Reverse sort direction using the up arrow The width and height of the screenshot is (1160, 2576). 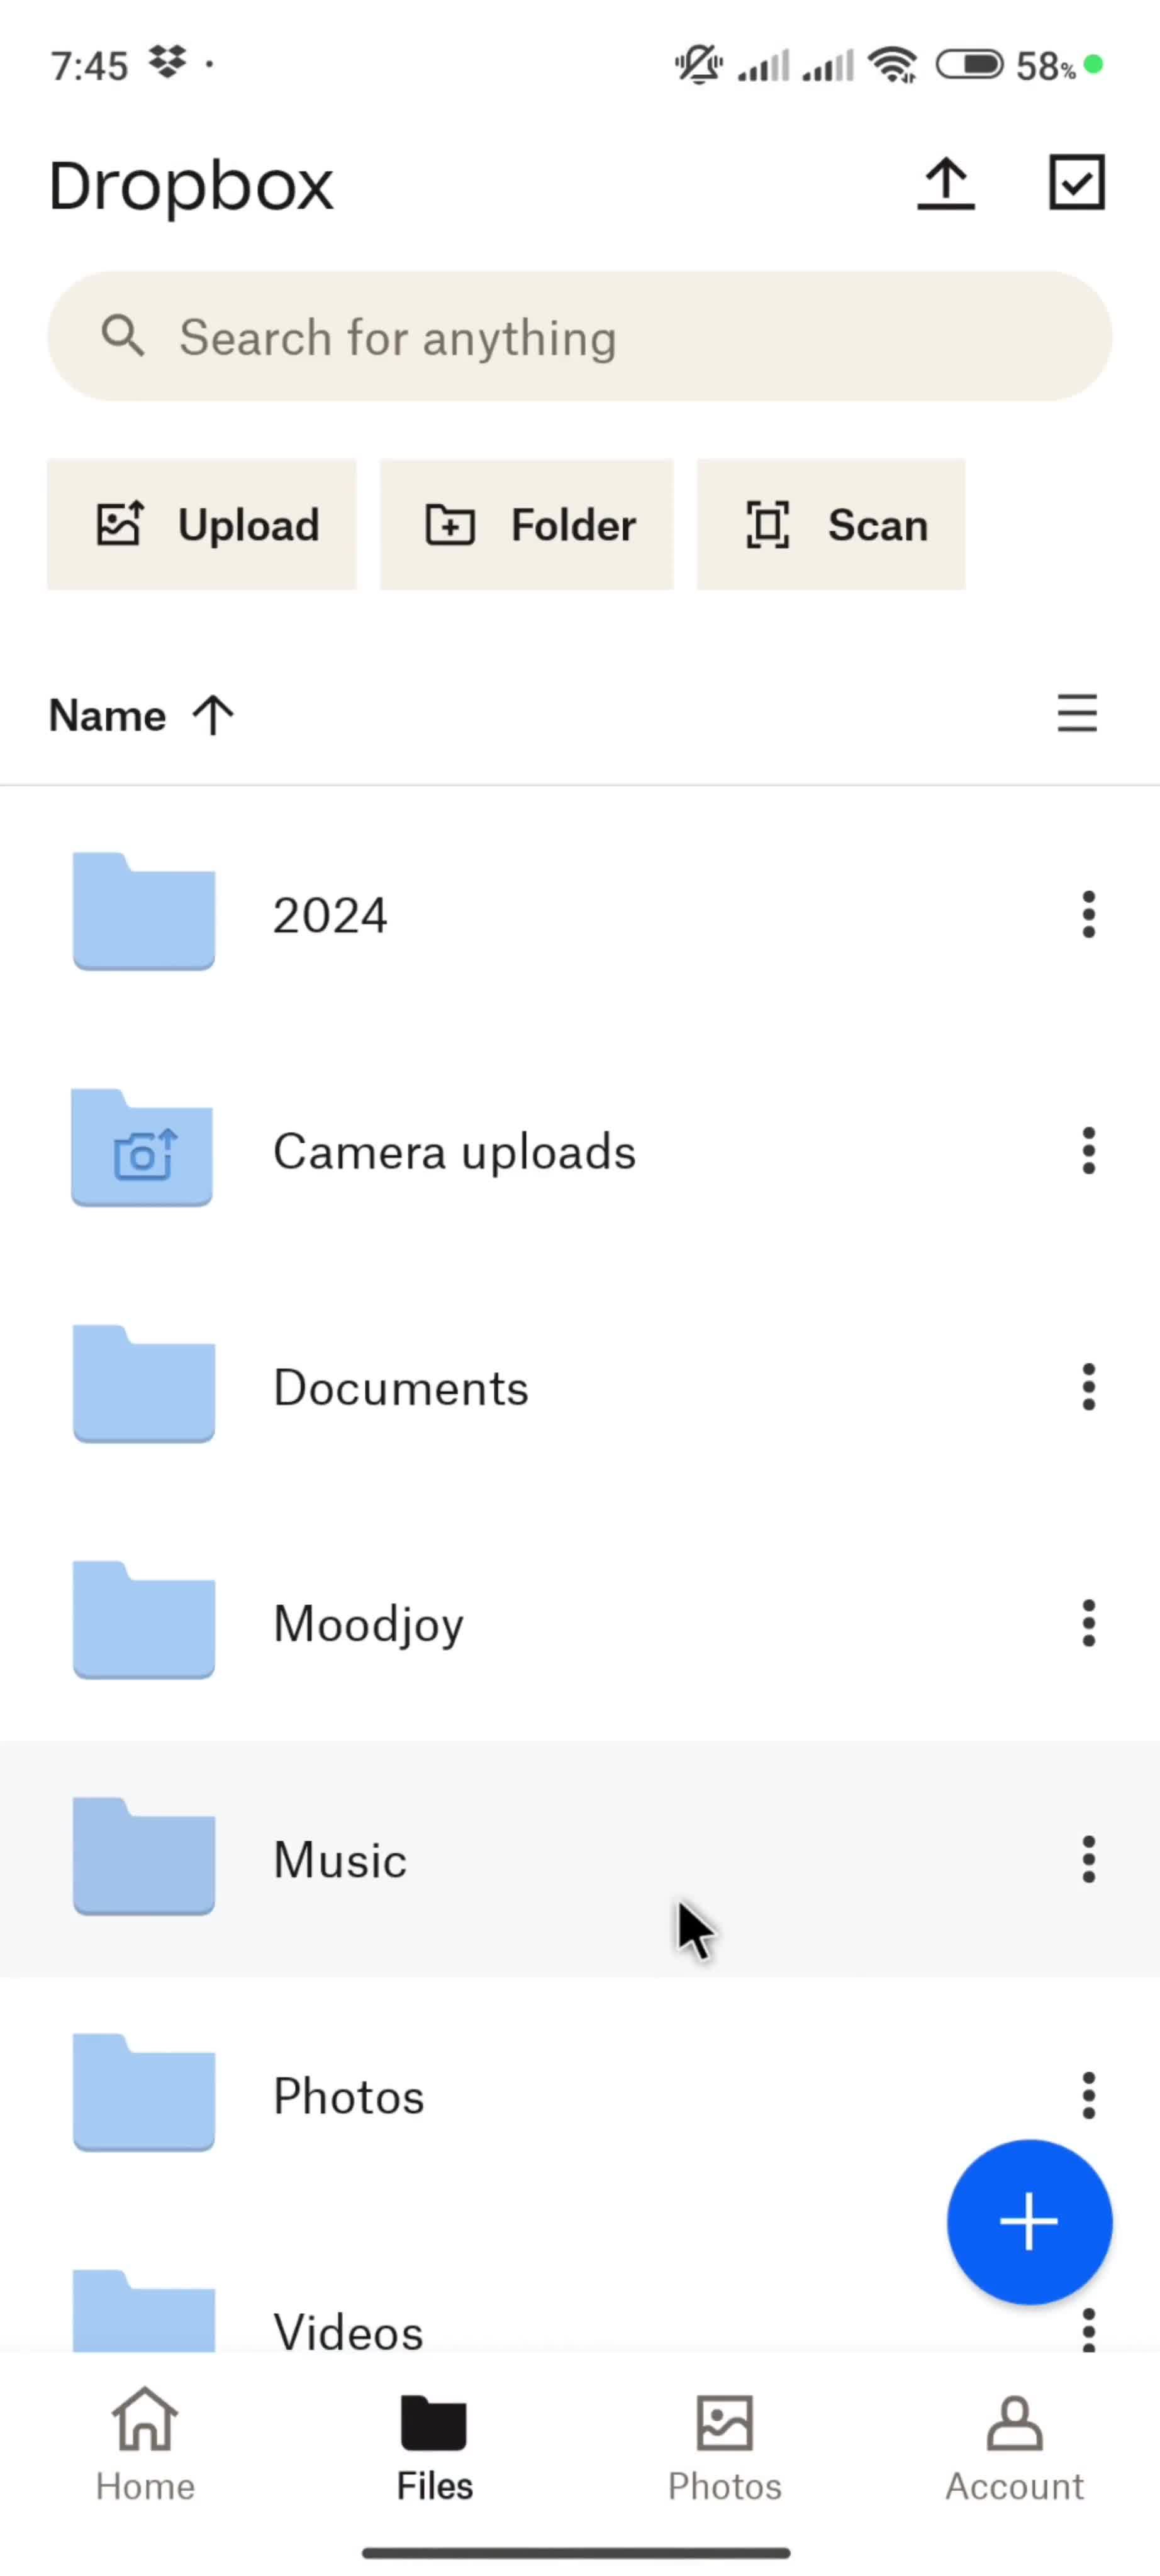213,716
